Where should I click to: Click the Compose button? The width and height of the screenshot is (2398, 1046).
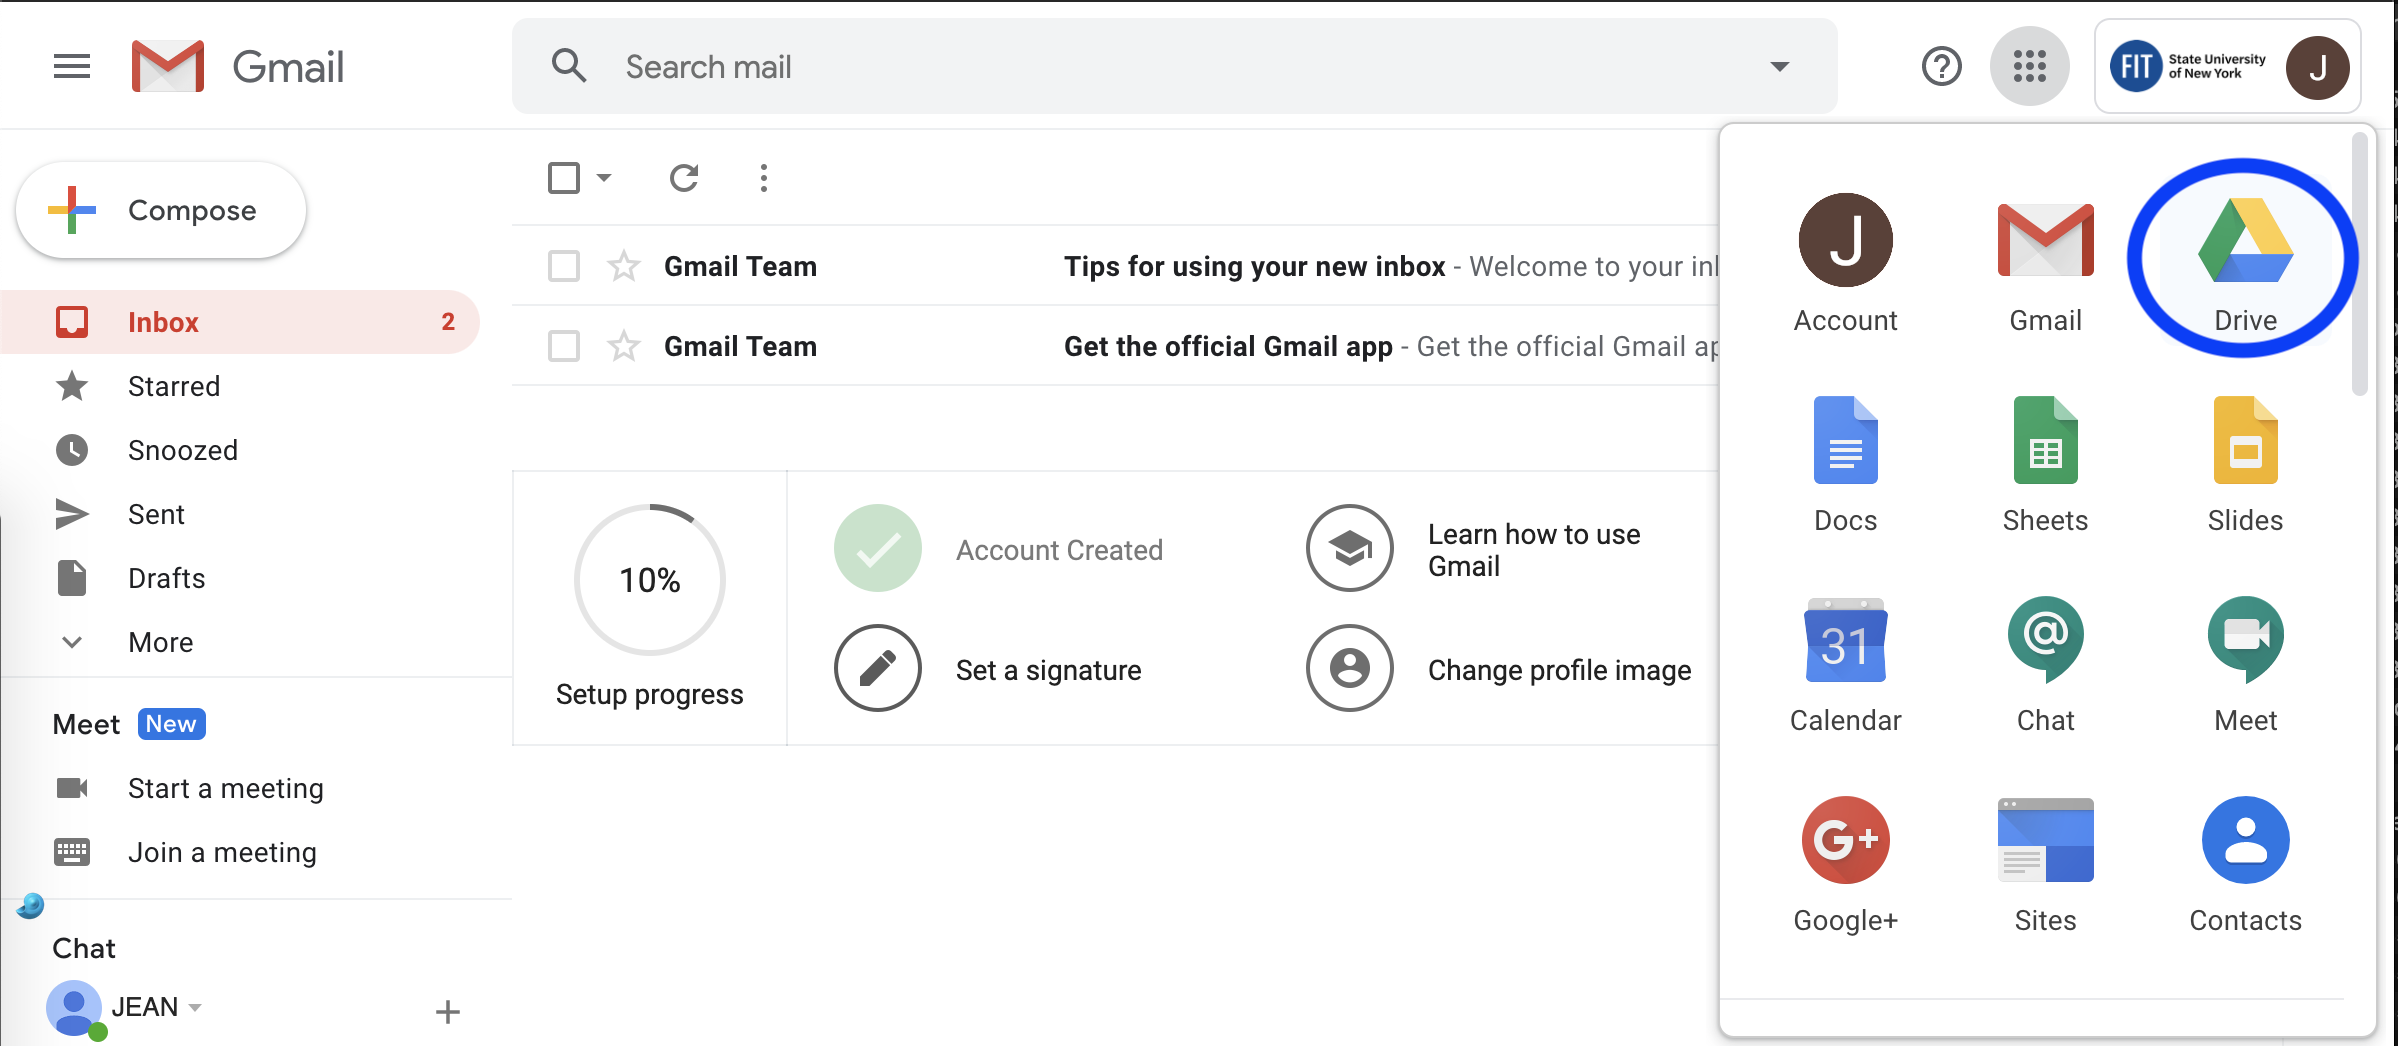coord(161,210)
